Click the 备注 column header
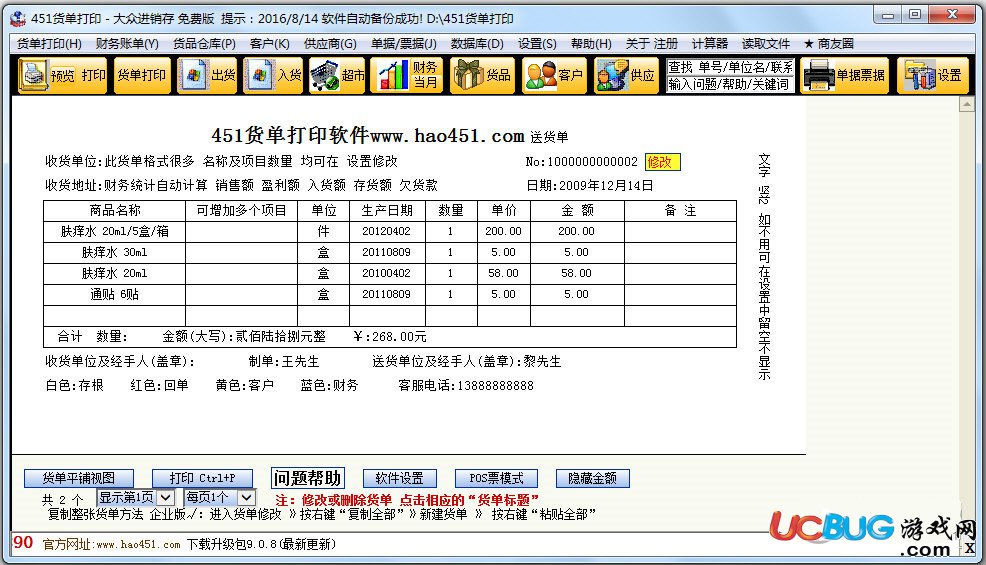The image size is (986, 565). pos(680,211)
